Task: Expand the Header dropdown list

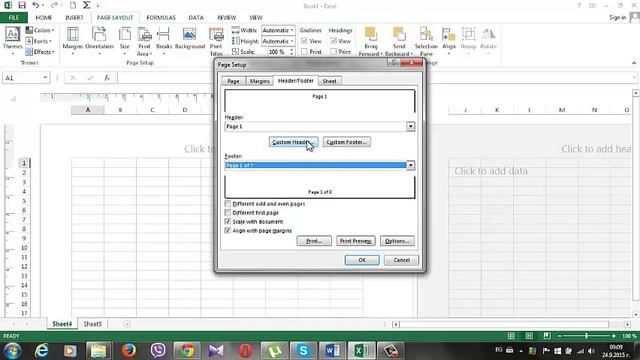Action: 410,127
